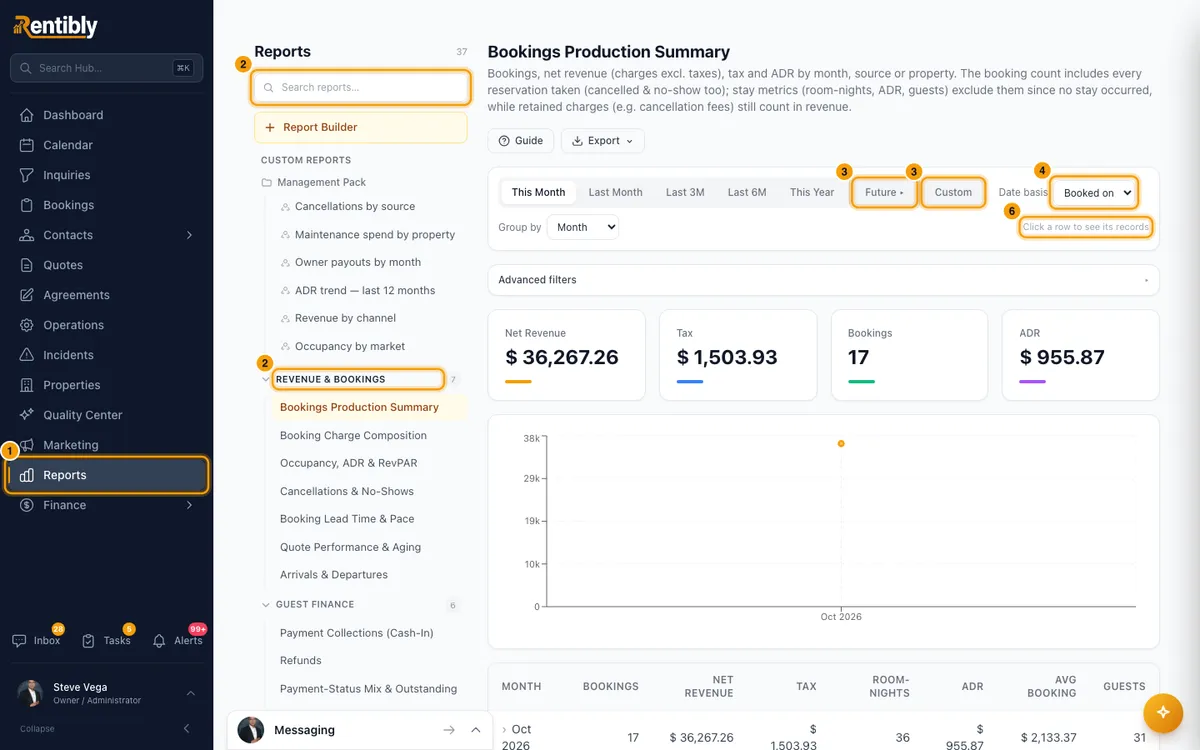Viewport: 1200px width, 750px height.
Task: Open Quote Performance & Aging report
Action: coord(350,547)
